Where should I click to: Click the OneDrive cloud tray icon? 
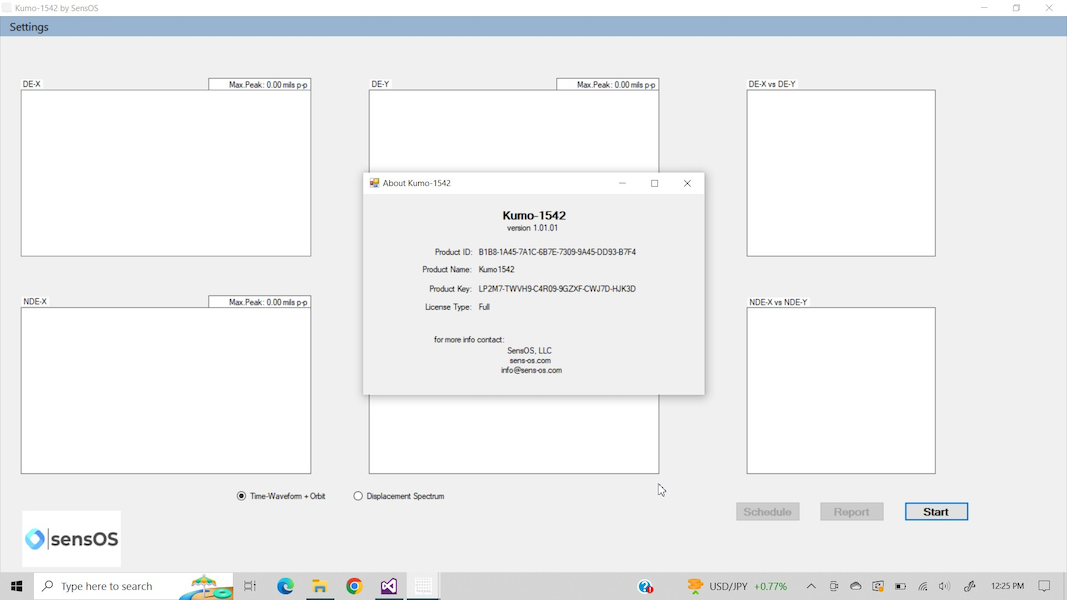[x=856, y=586]
